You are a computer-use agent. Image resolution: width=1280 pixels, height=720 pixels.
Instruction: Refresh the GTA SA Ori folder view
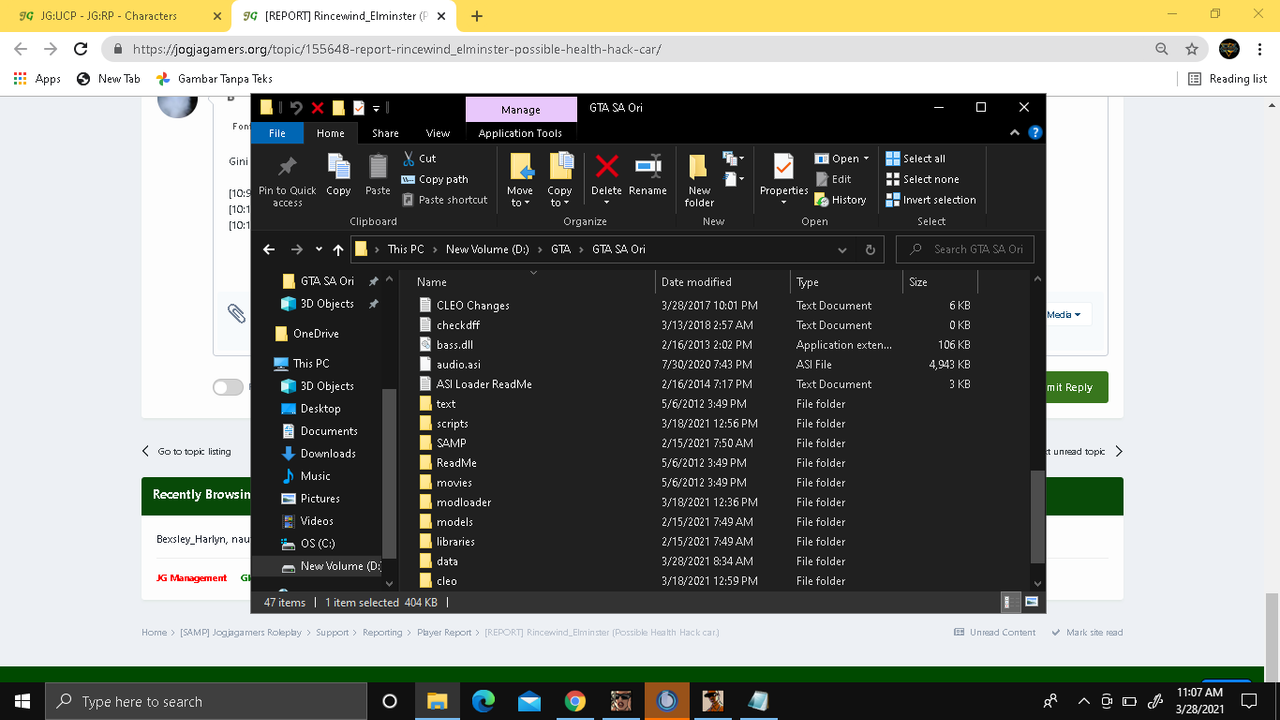click(870, 250)
